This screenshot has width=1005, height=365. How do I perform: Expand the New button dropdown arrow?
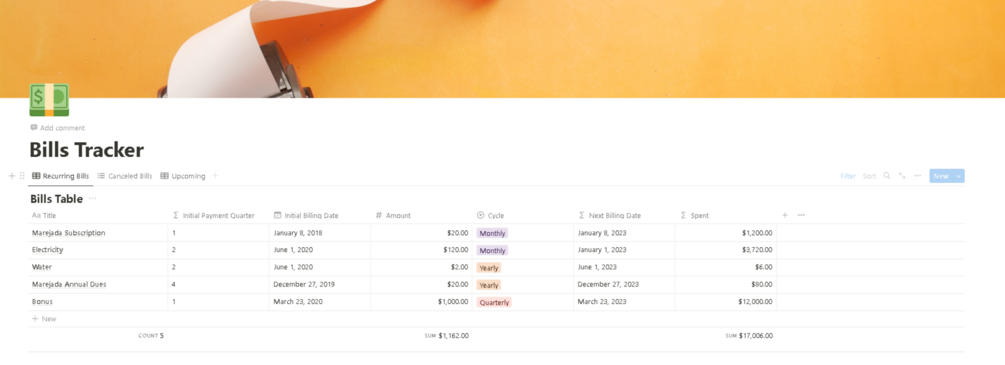959,176
